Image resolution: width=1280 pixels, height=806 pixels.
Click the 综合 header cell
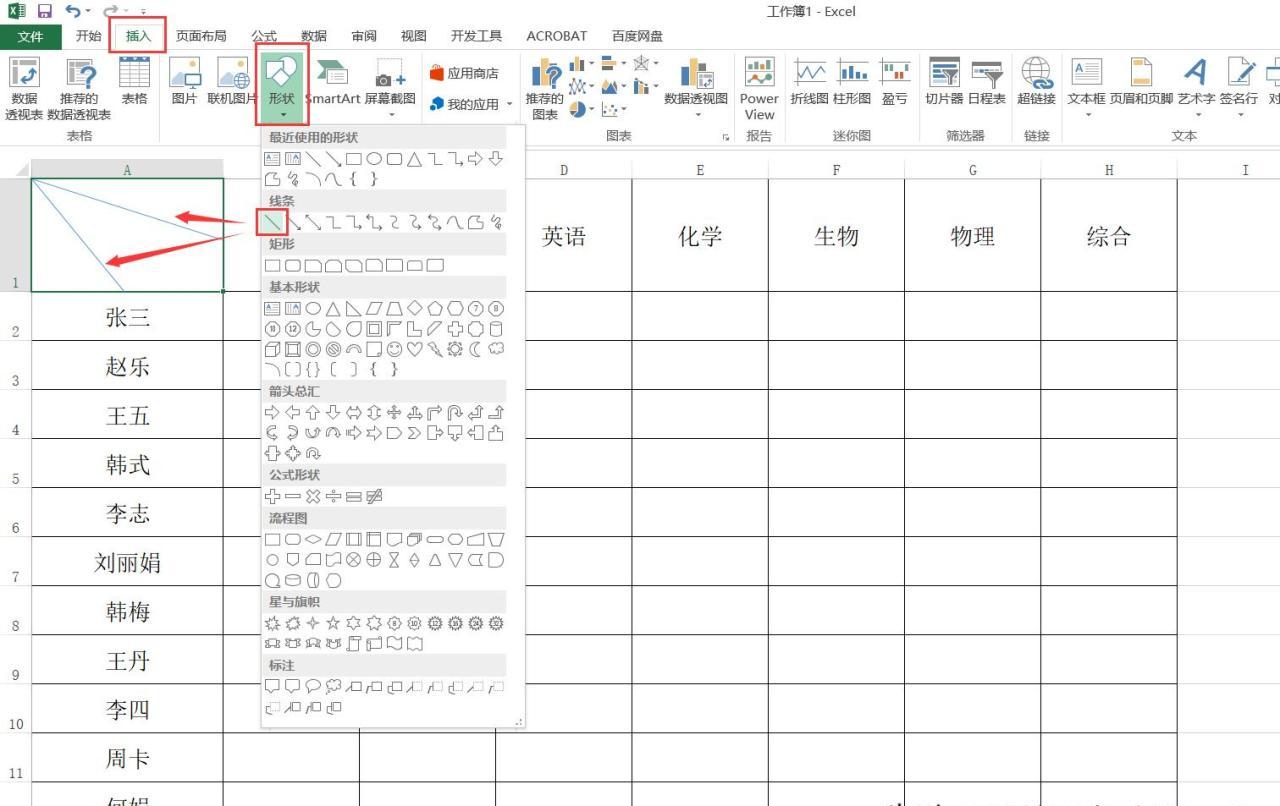click(x=1109, y=236)
